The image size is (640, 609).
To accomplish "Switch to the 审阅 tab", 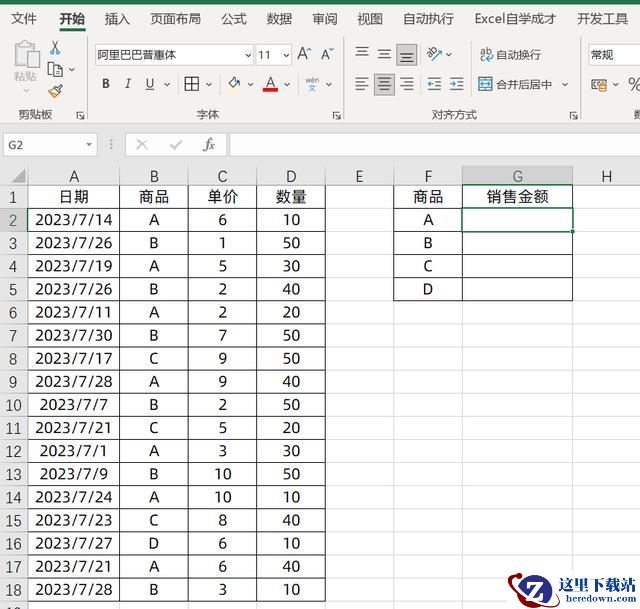I will pos(325,19).
